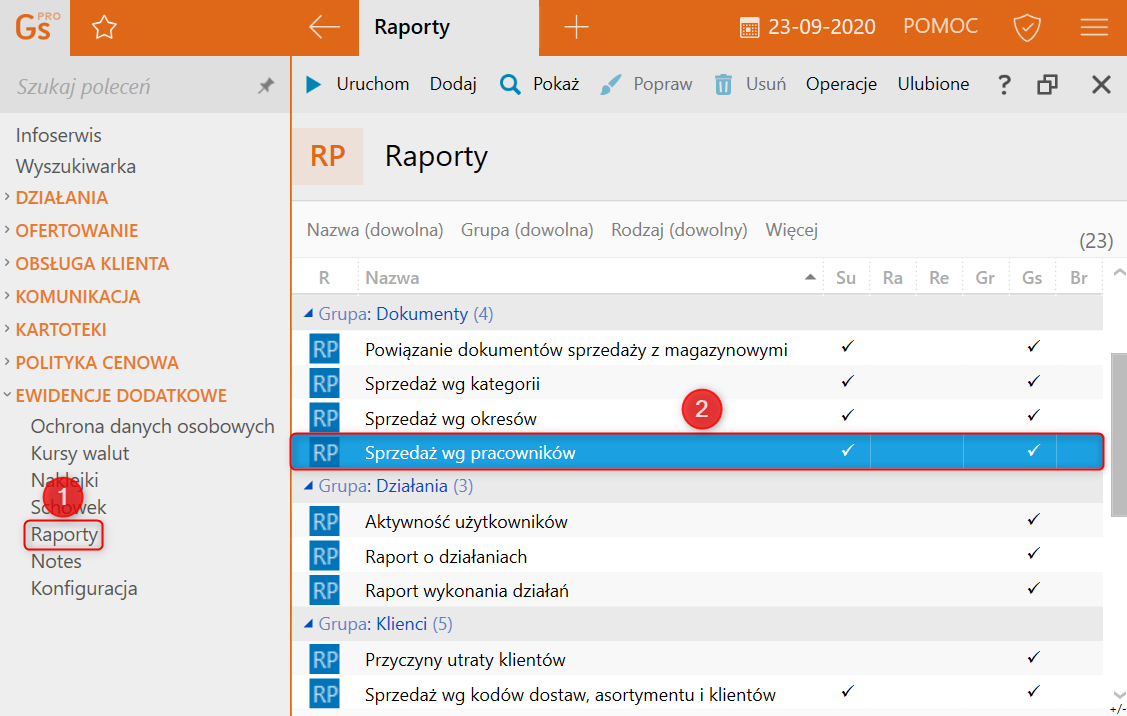This screenshot has height=716, width=1127.
Task: Click the Dodaj button
Action: click(453, 84)
